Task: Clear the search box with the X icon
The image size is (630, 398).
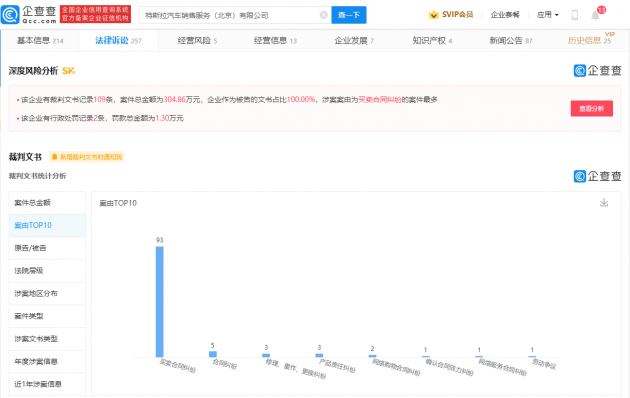Action: pos(323,15)
